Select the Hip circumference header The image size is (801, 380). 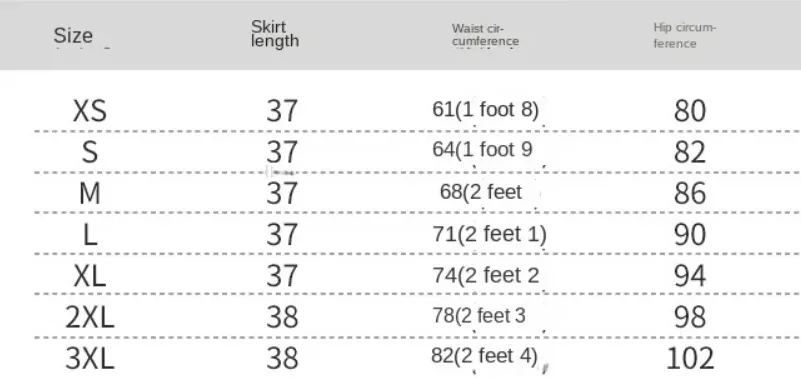coord(684,35)
